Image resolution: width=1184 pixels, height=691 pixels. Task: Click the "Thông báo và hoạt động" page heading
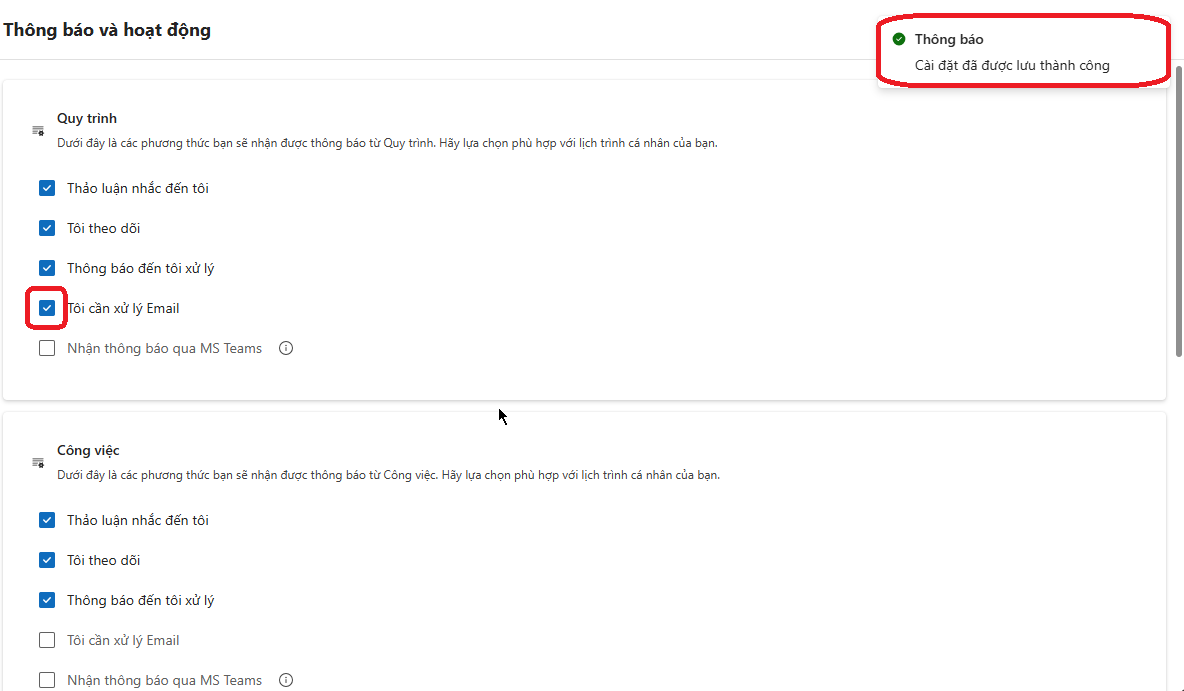[107, 30]
